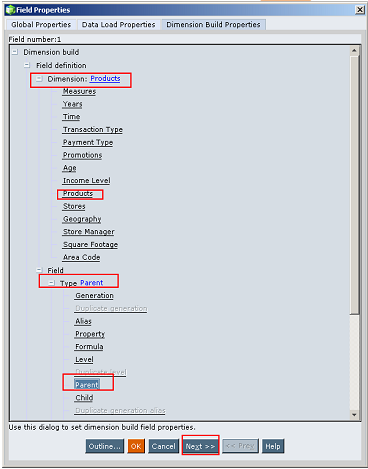Select the Income Level dimension
This screenshot has width=368, height=469.
87,181
